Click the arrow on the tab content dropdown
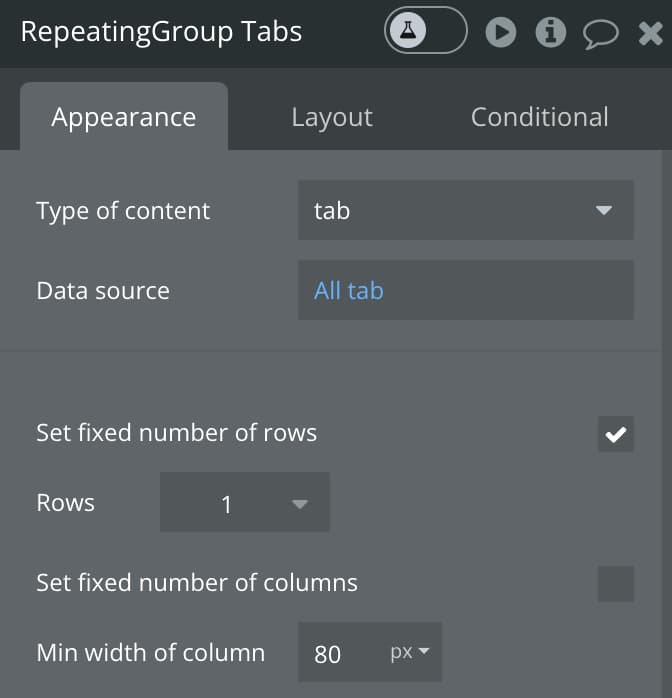672x698 pixels. tap(603, 210)
